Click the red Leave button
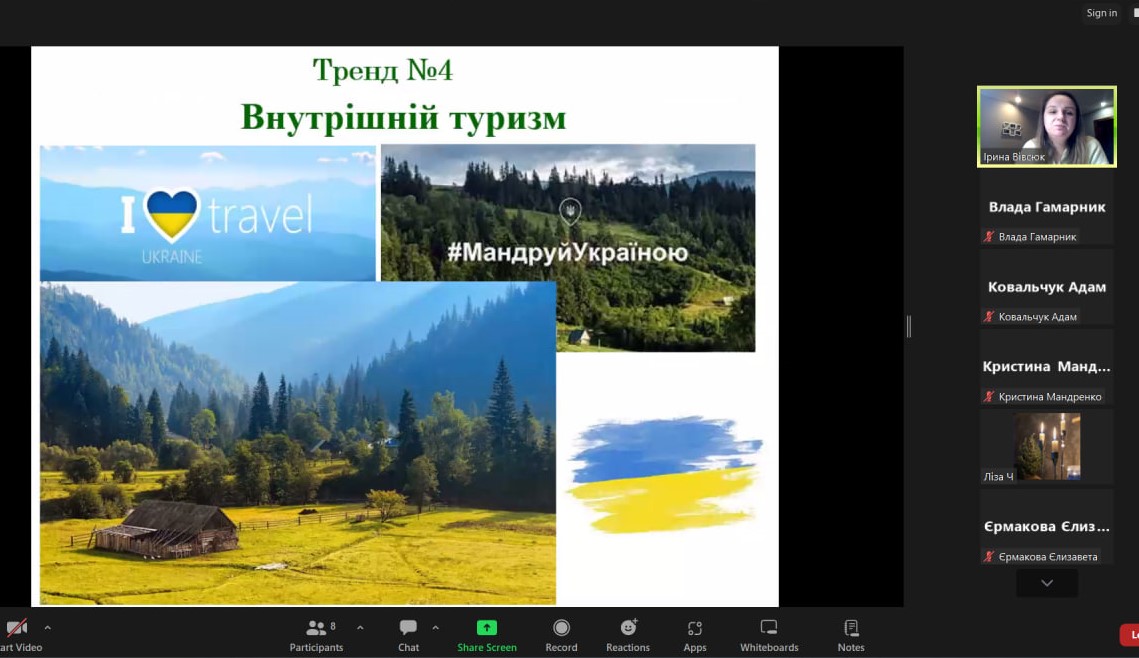This screenshot has width=1139, height=658. point(1130,635)
